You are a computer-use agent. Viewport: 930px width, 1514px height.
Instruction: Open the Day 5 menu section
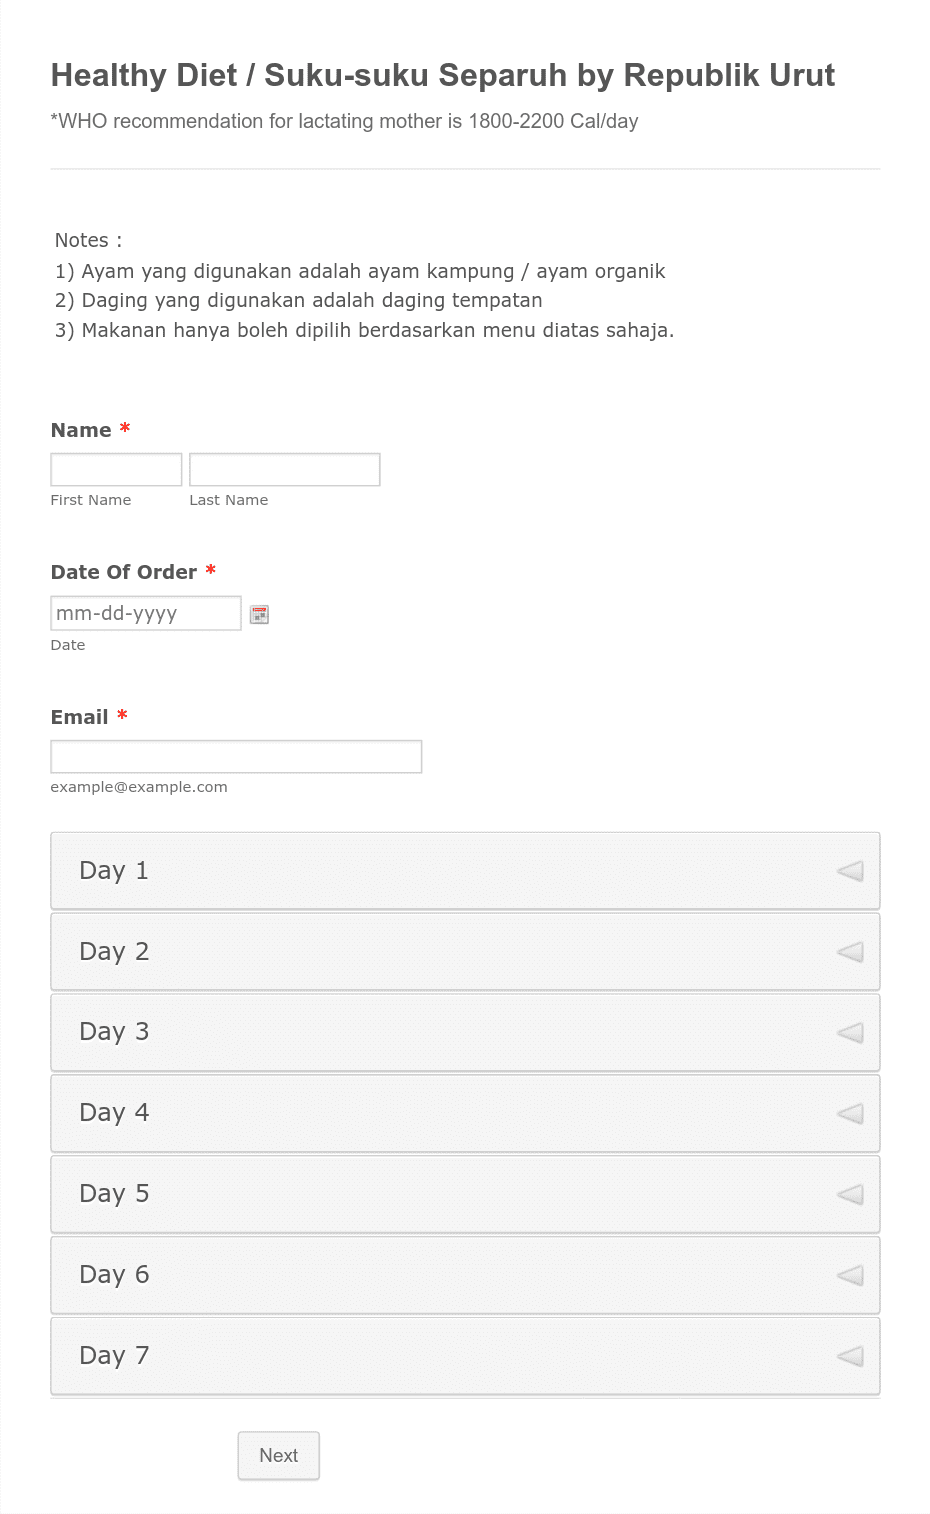[x=465, y=1194]
